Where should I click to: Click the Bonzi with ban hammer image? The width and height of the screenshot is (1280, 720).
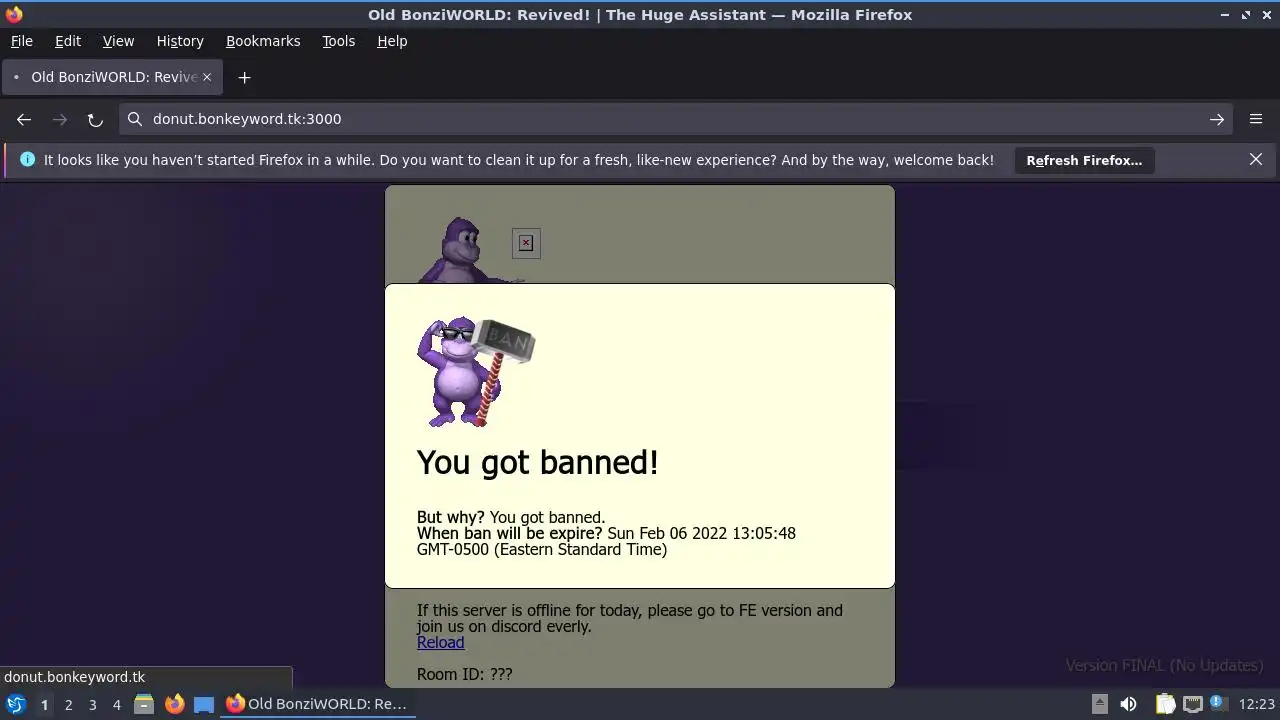pos(476,372)
